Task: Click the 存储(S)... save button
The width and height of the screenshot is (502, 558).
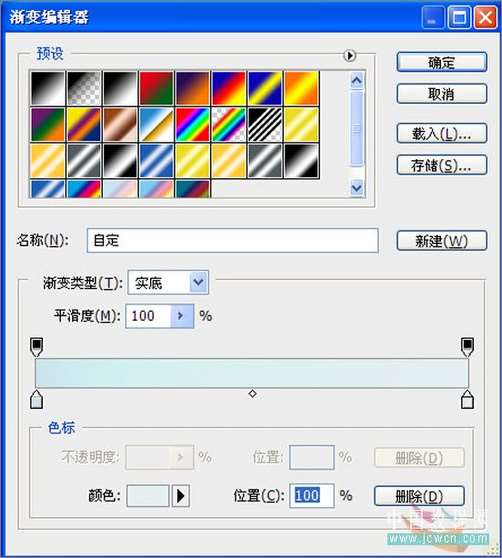Action: [442, 165]
